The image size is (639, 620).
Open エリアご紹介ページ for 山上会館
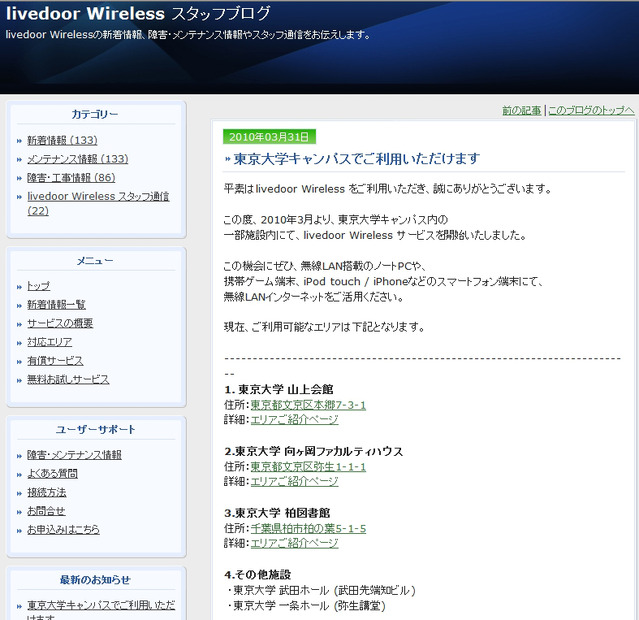[294, 419]
